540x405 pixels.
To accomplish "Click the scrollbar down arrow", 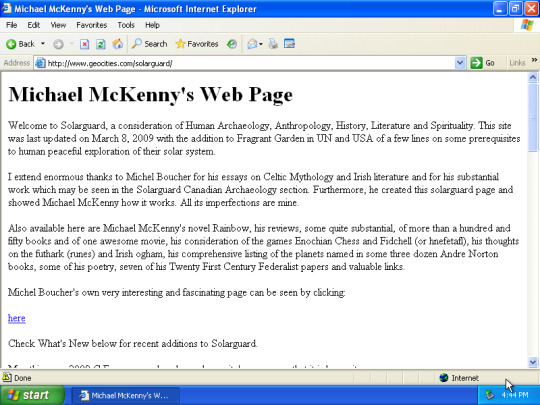I will click(533, 362).
